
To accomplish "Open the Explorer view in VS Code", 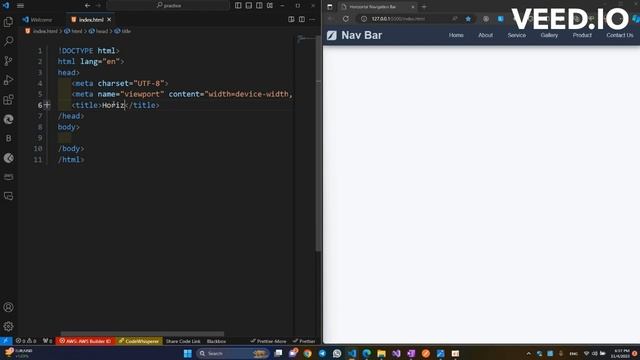I will [8, 22].
